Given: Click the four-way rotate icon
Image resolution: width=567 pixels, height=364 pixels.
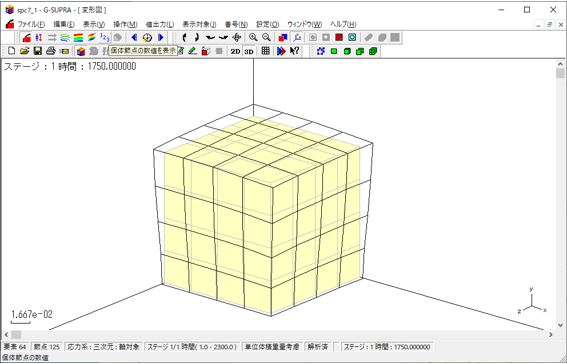Looking at the screenshot, I should 236,38.
